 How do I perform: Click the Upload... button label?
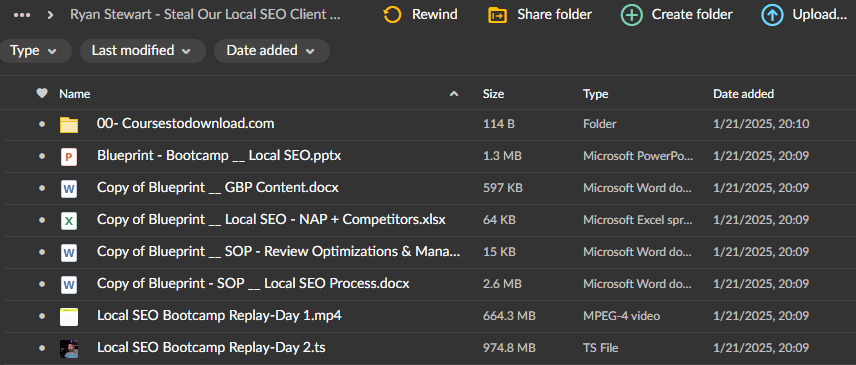click(819, 15)
